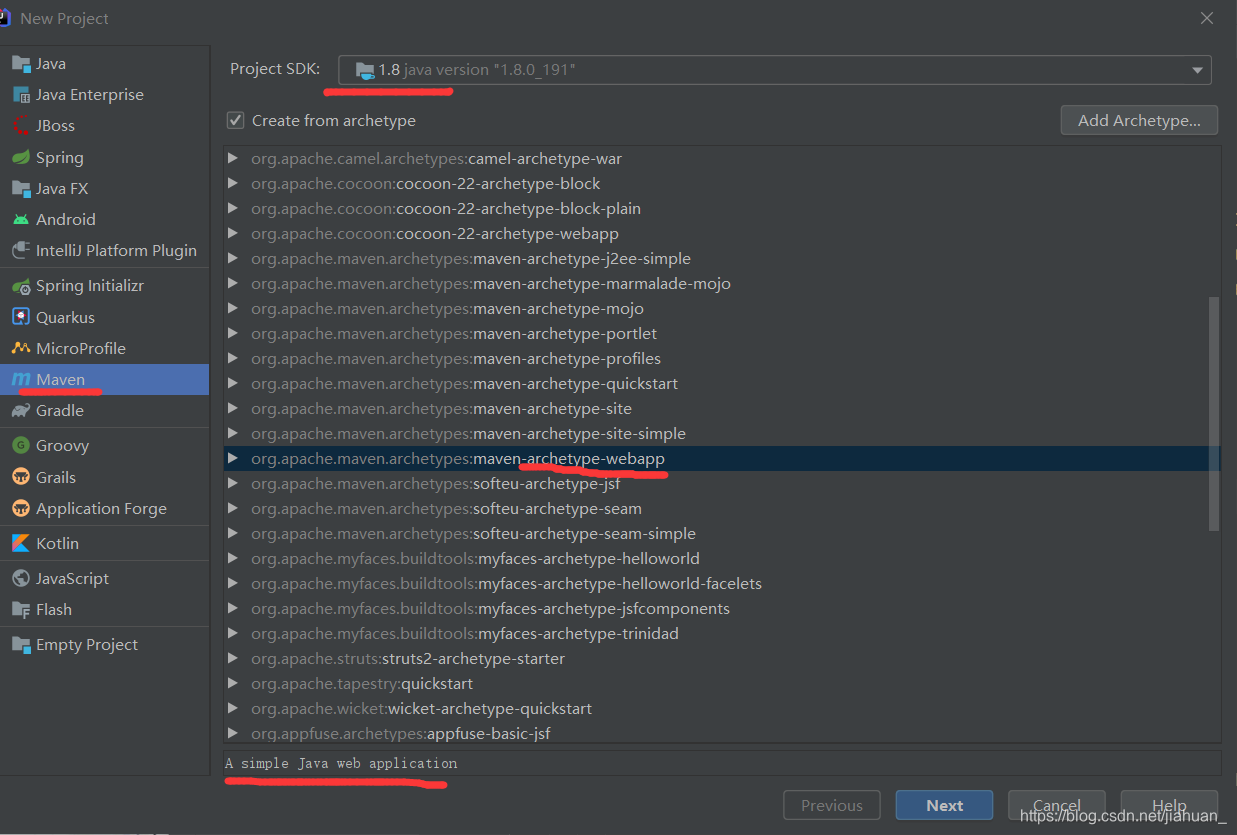Click the Flash folder icon
This screenshot has width=1237, height=835.
point(21,610)
